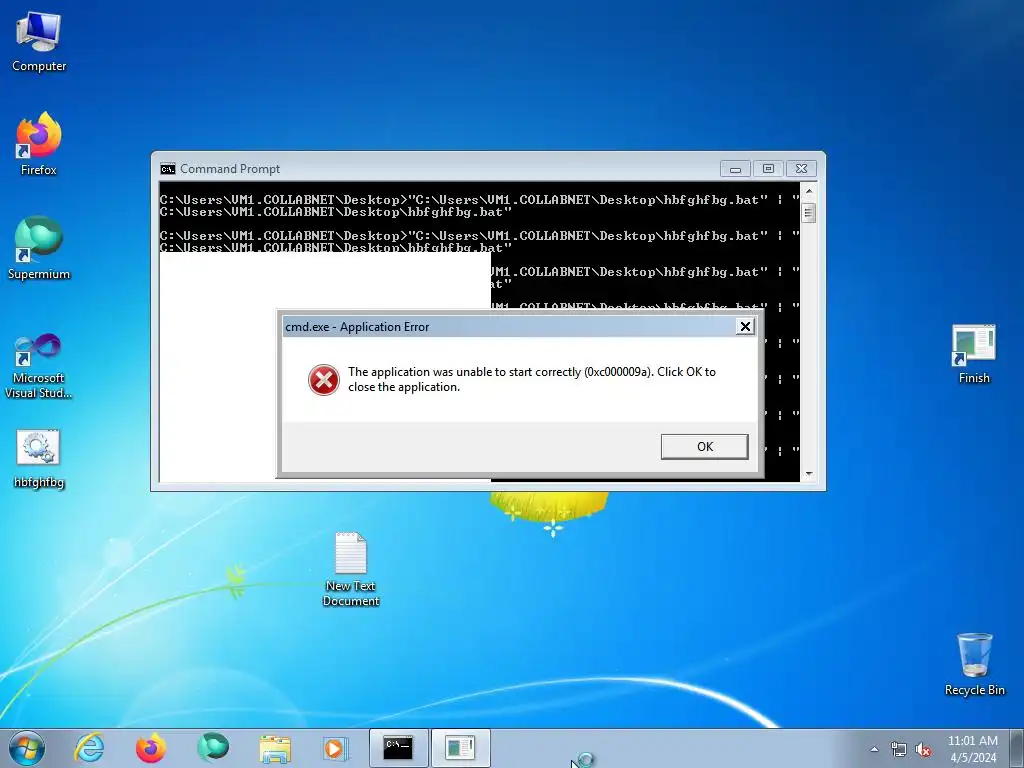Switch to the Finish app taskbar button
Viewport: 1024px width, 768px height.
[x=460, y=748]
